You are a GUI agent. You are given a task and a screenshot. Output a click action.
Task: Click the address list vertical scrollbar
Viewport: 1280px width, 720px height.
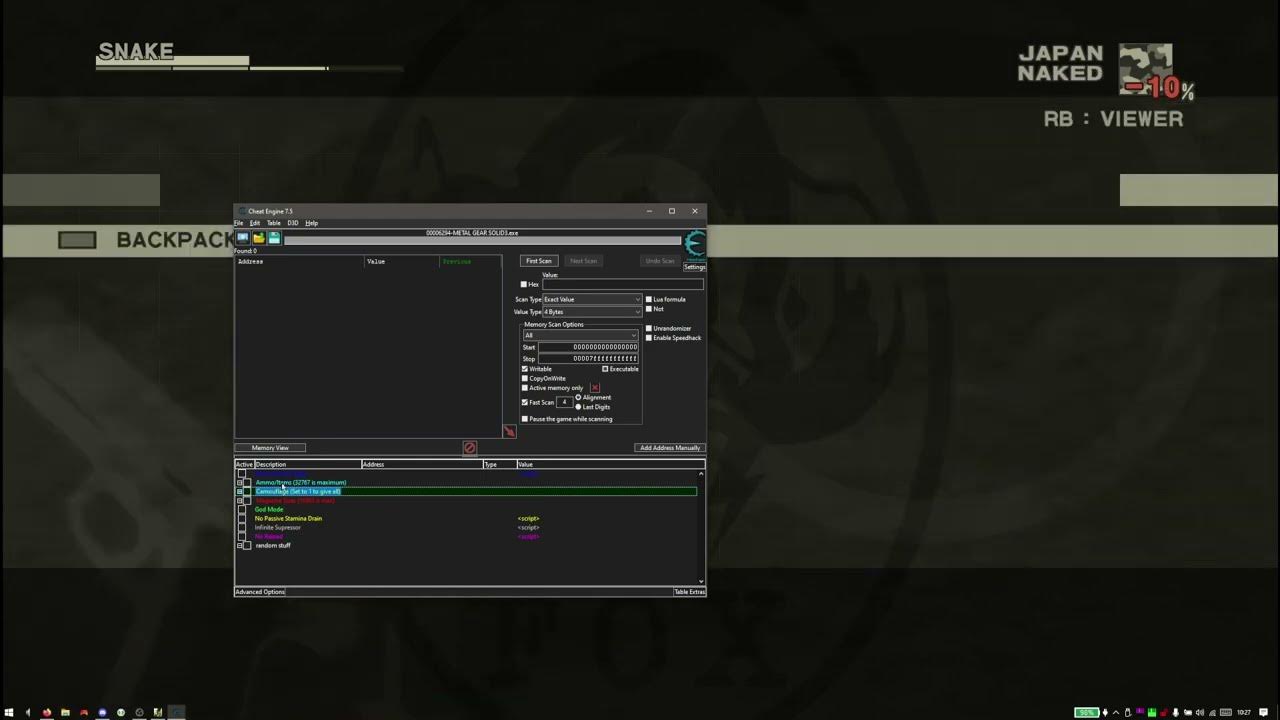click(x=701, y=526)
